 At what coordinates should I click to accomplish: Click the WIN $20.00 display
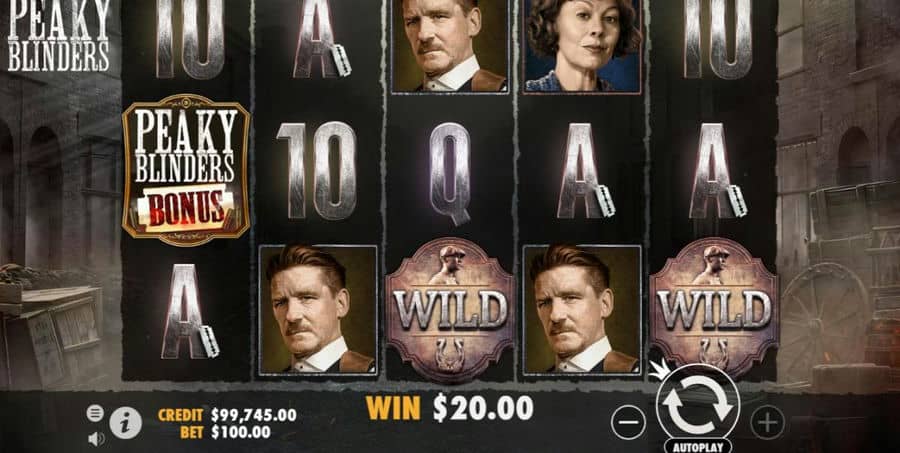click(449, 408)
